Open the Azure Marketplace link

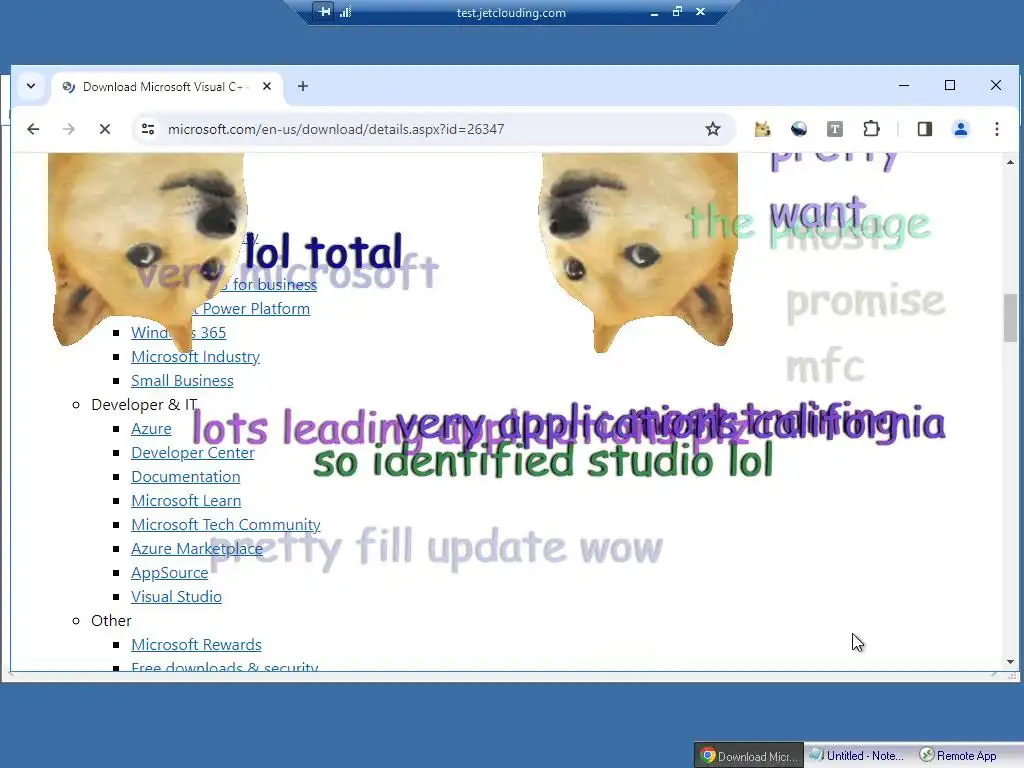(197, 549)
